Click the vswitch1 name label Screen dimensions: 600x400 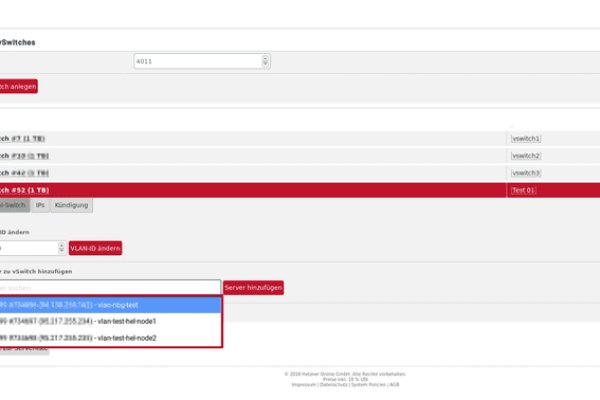(526, 139)
